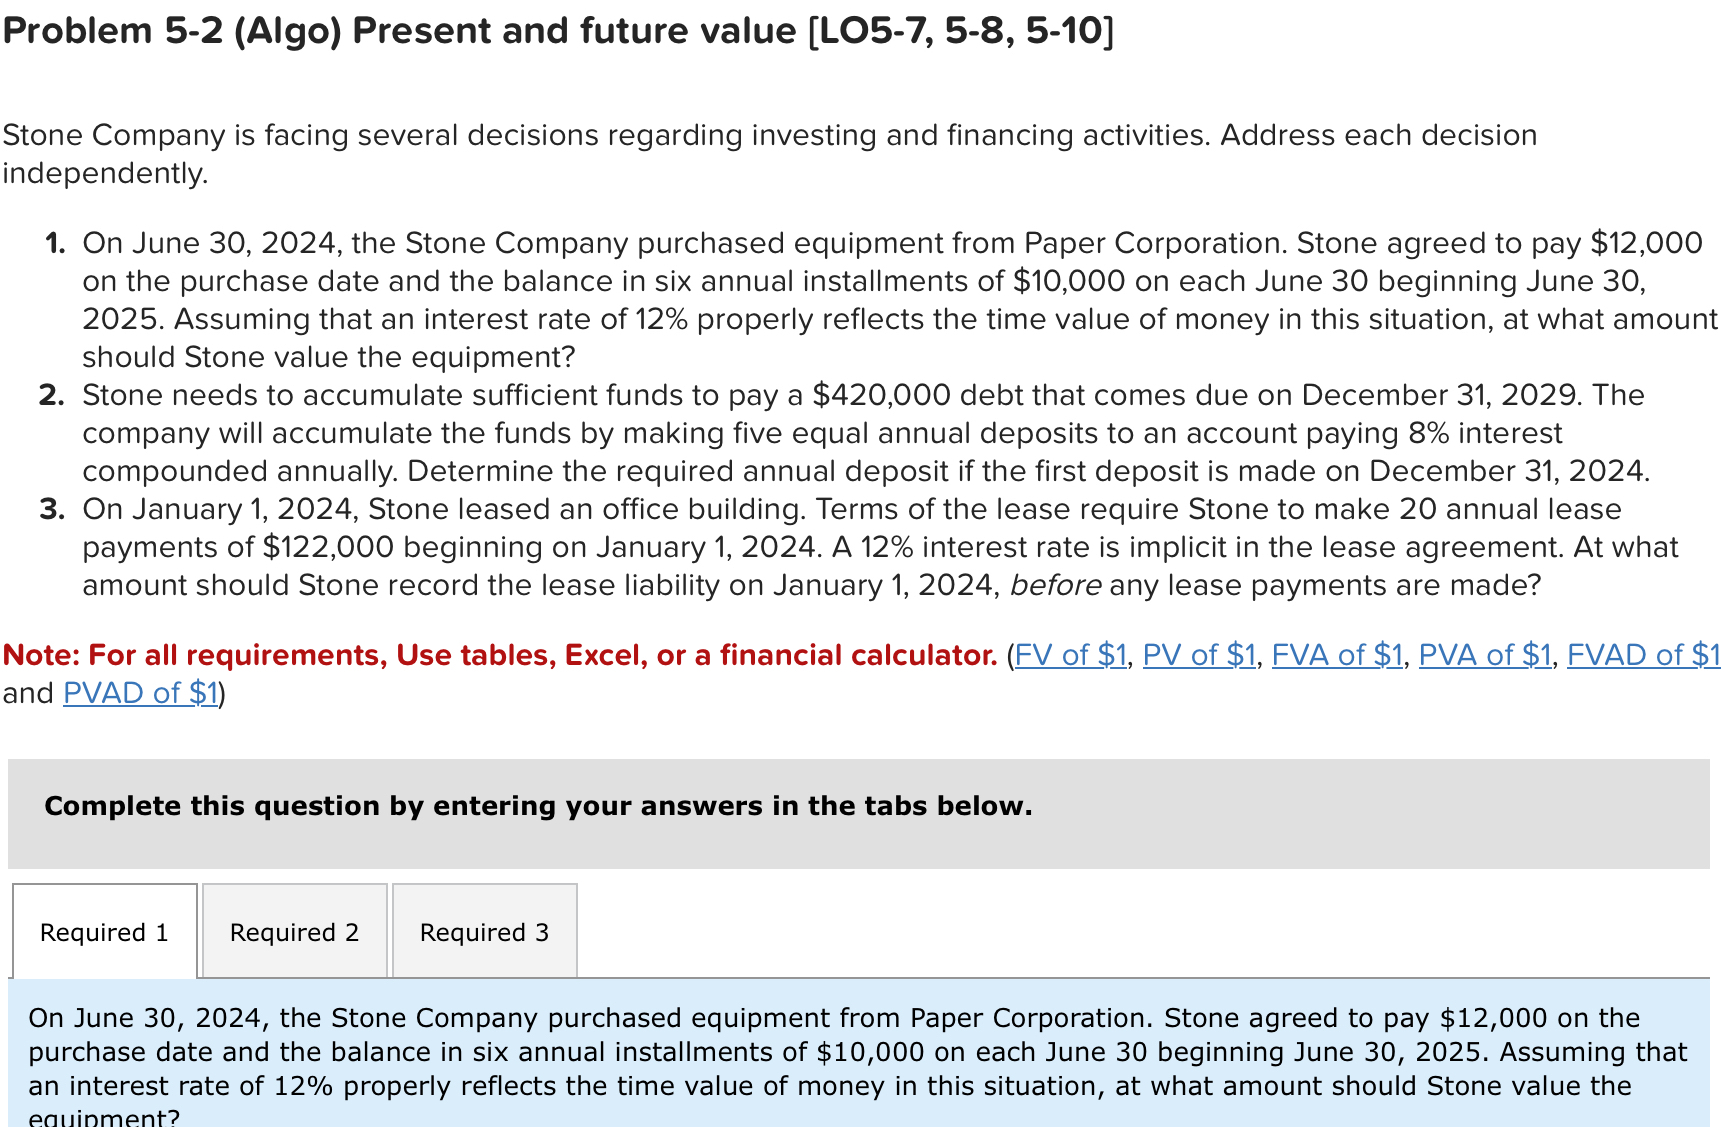Click requirement 2 about accumulating funds

coord(800,432)
